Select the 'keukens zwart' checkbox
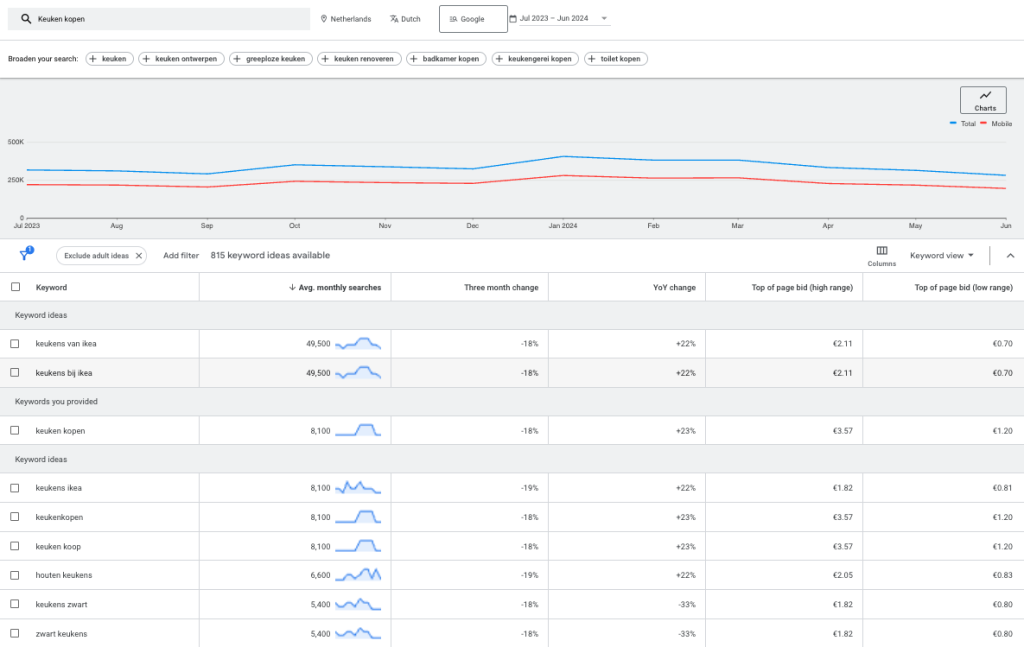The image size is (1024, 647). point(15,604)
